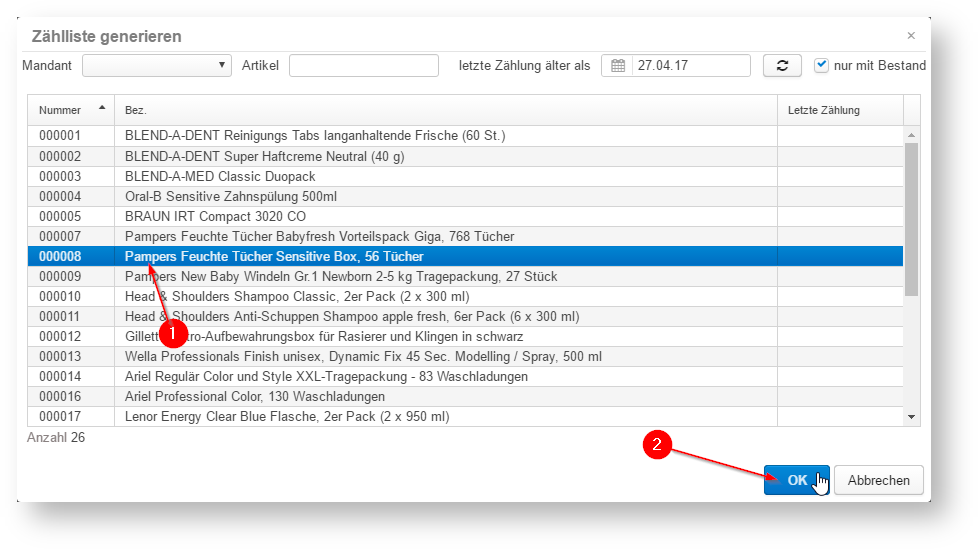Viewport: 979px width, 550px height.
Task: Open the calendar date picker icon
Action: [x=617, y=66]
